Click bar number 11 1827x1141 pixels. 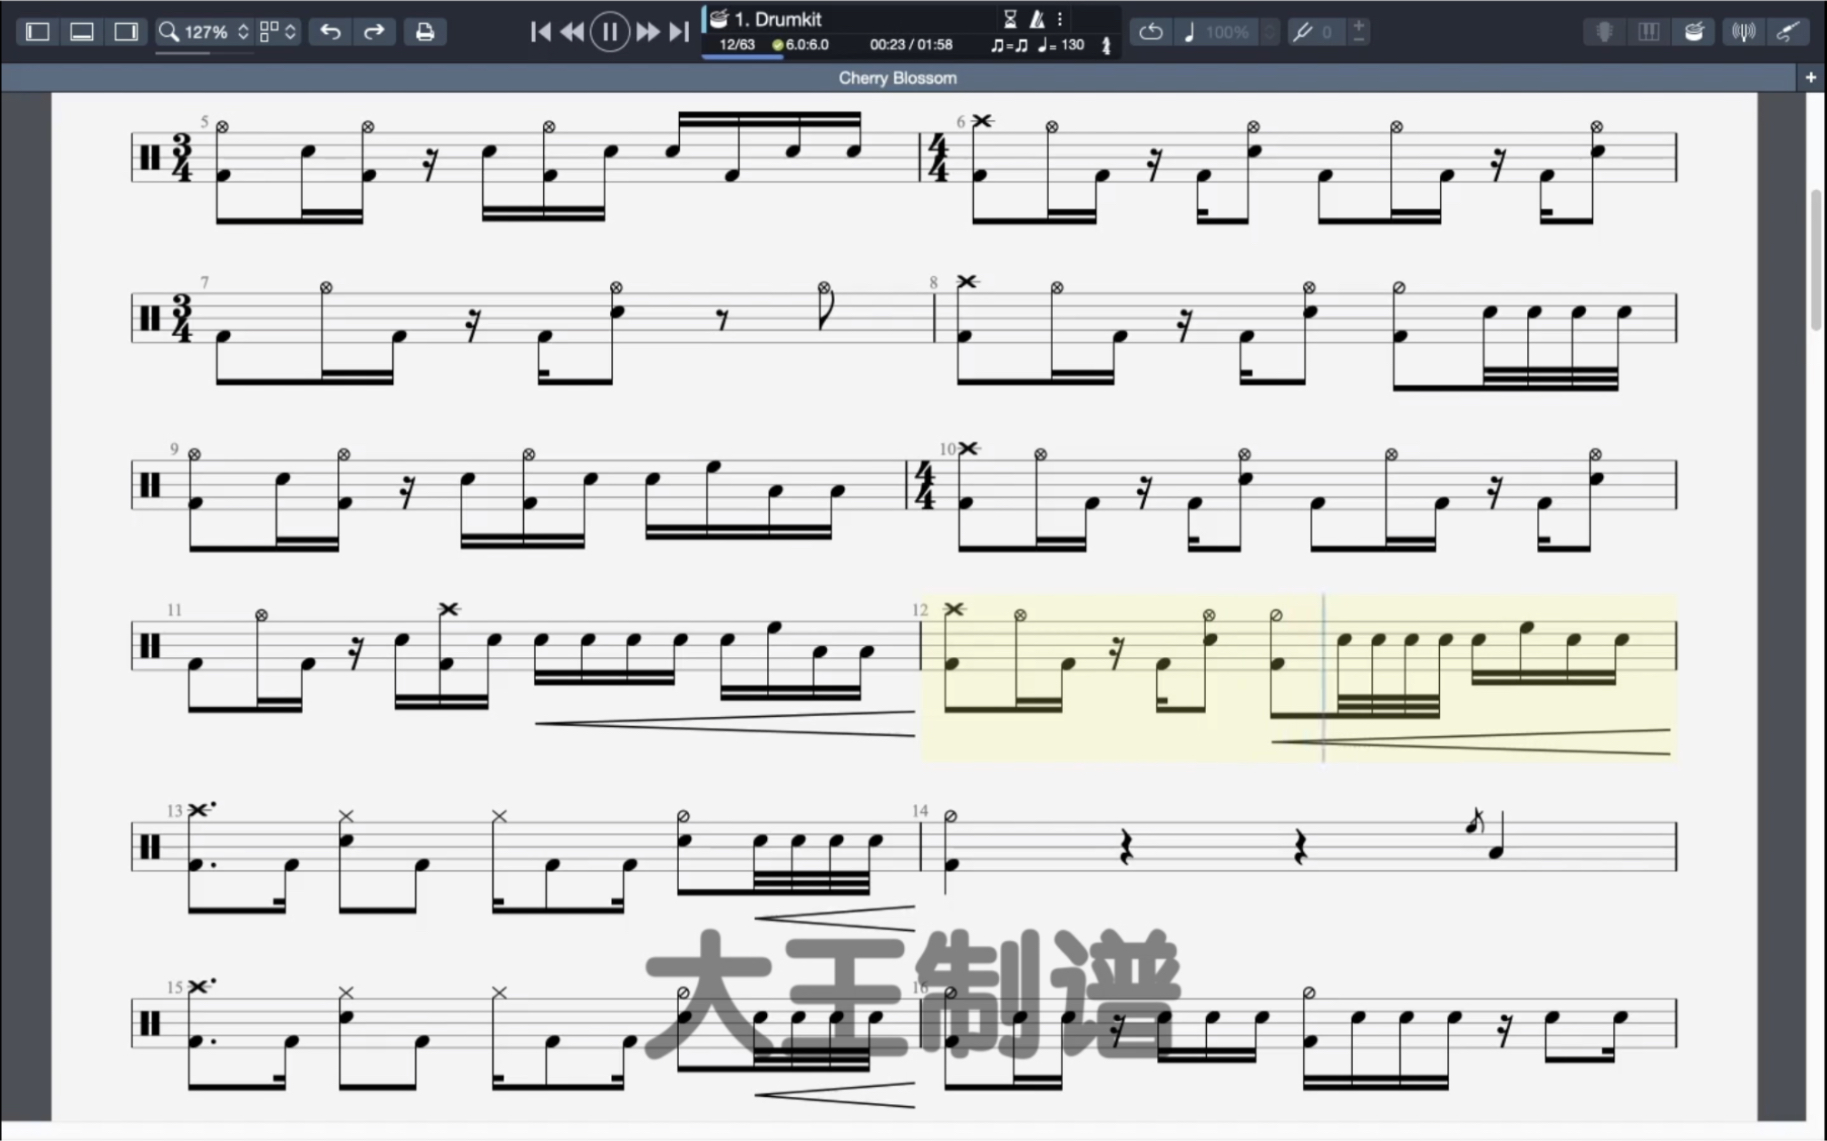(x=175, y=610)
